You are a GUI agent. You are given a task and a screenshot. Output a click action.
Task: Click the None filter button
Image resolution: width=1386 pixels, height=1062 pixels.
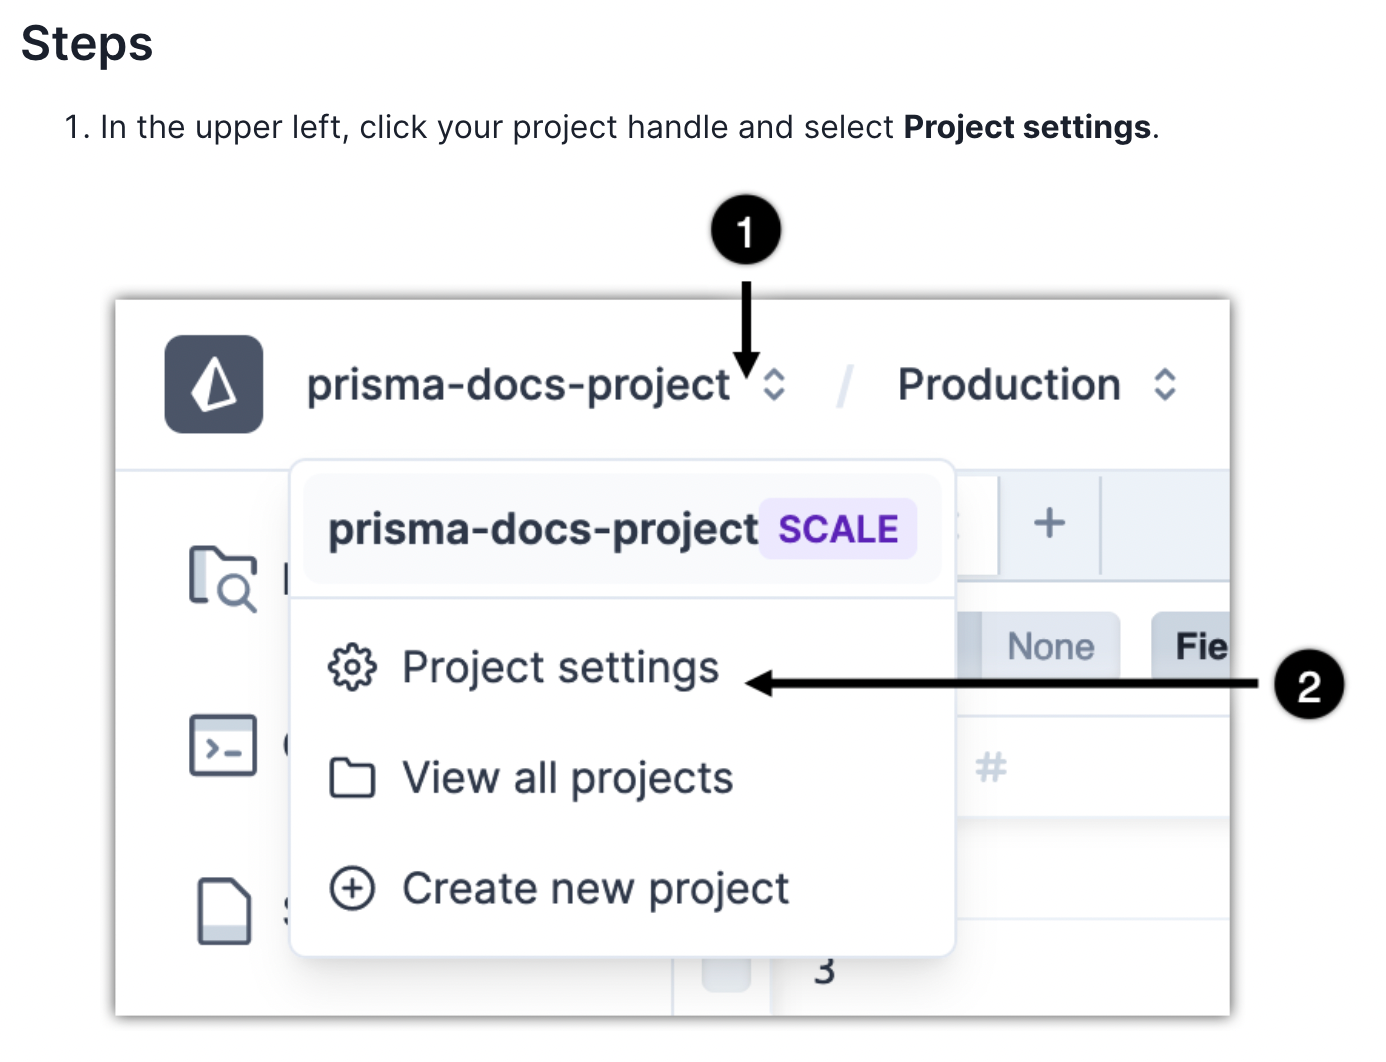pos(1050,647)
